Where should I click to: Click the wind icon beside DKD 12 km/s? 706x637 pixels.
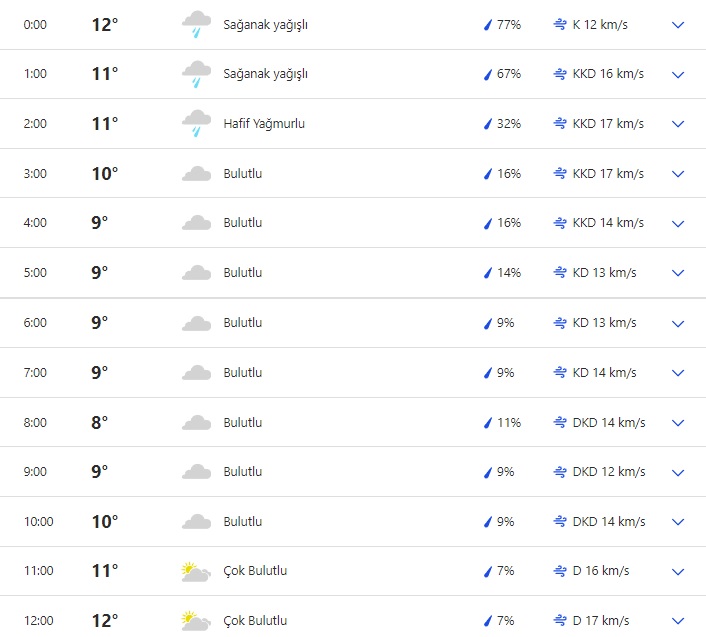pos(560,472)
